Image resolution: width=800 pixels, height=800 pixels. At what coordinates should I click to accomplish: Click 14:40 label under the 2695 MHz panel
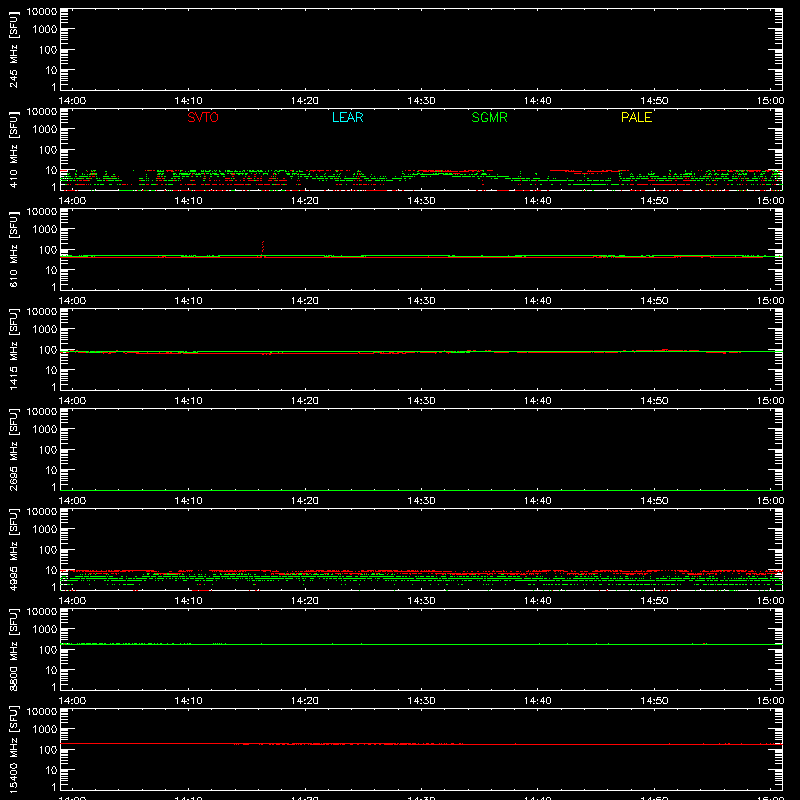pyautogui.click(x=538, y=501)
